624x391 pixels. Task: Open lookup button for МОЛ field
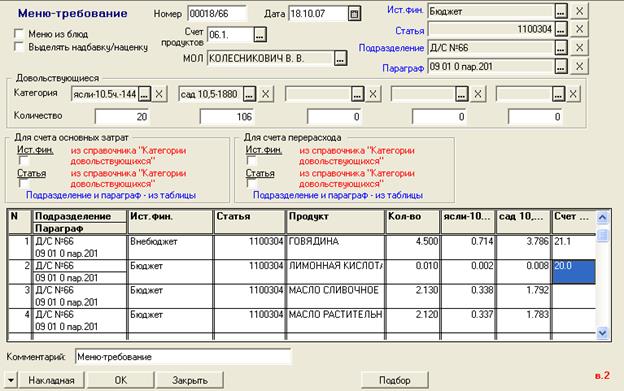(x=340, y=58)
